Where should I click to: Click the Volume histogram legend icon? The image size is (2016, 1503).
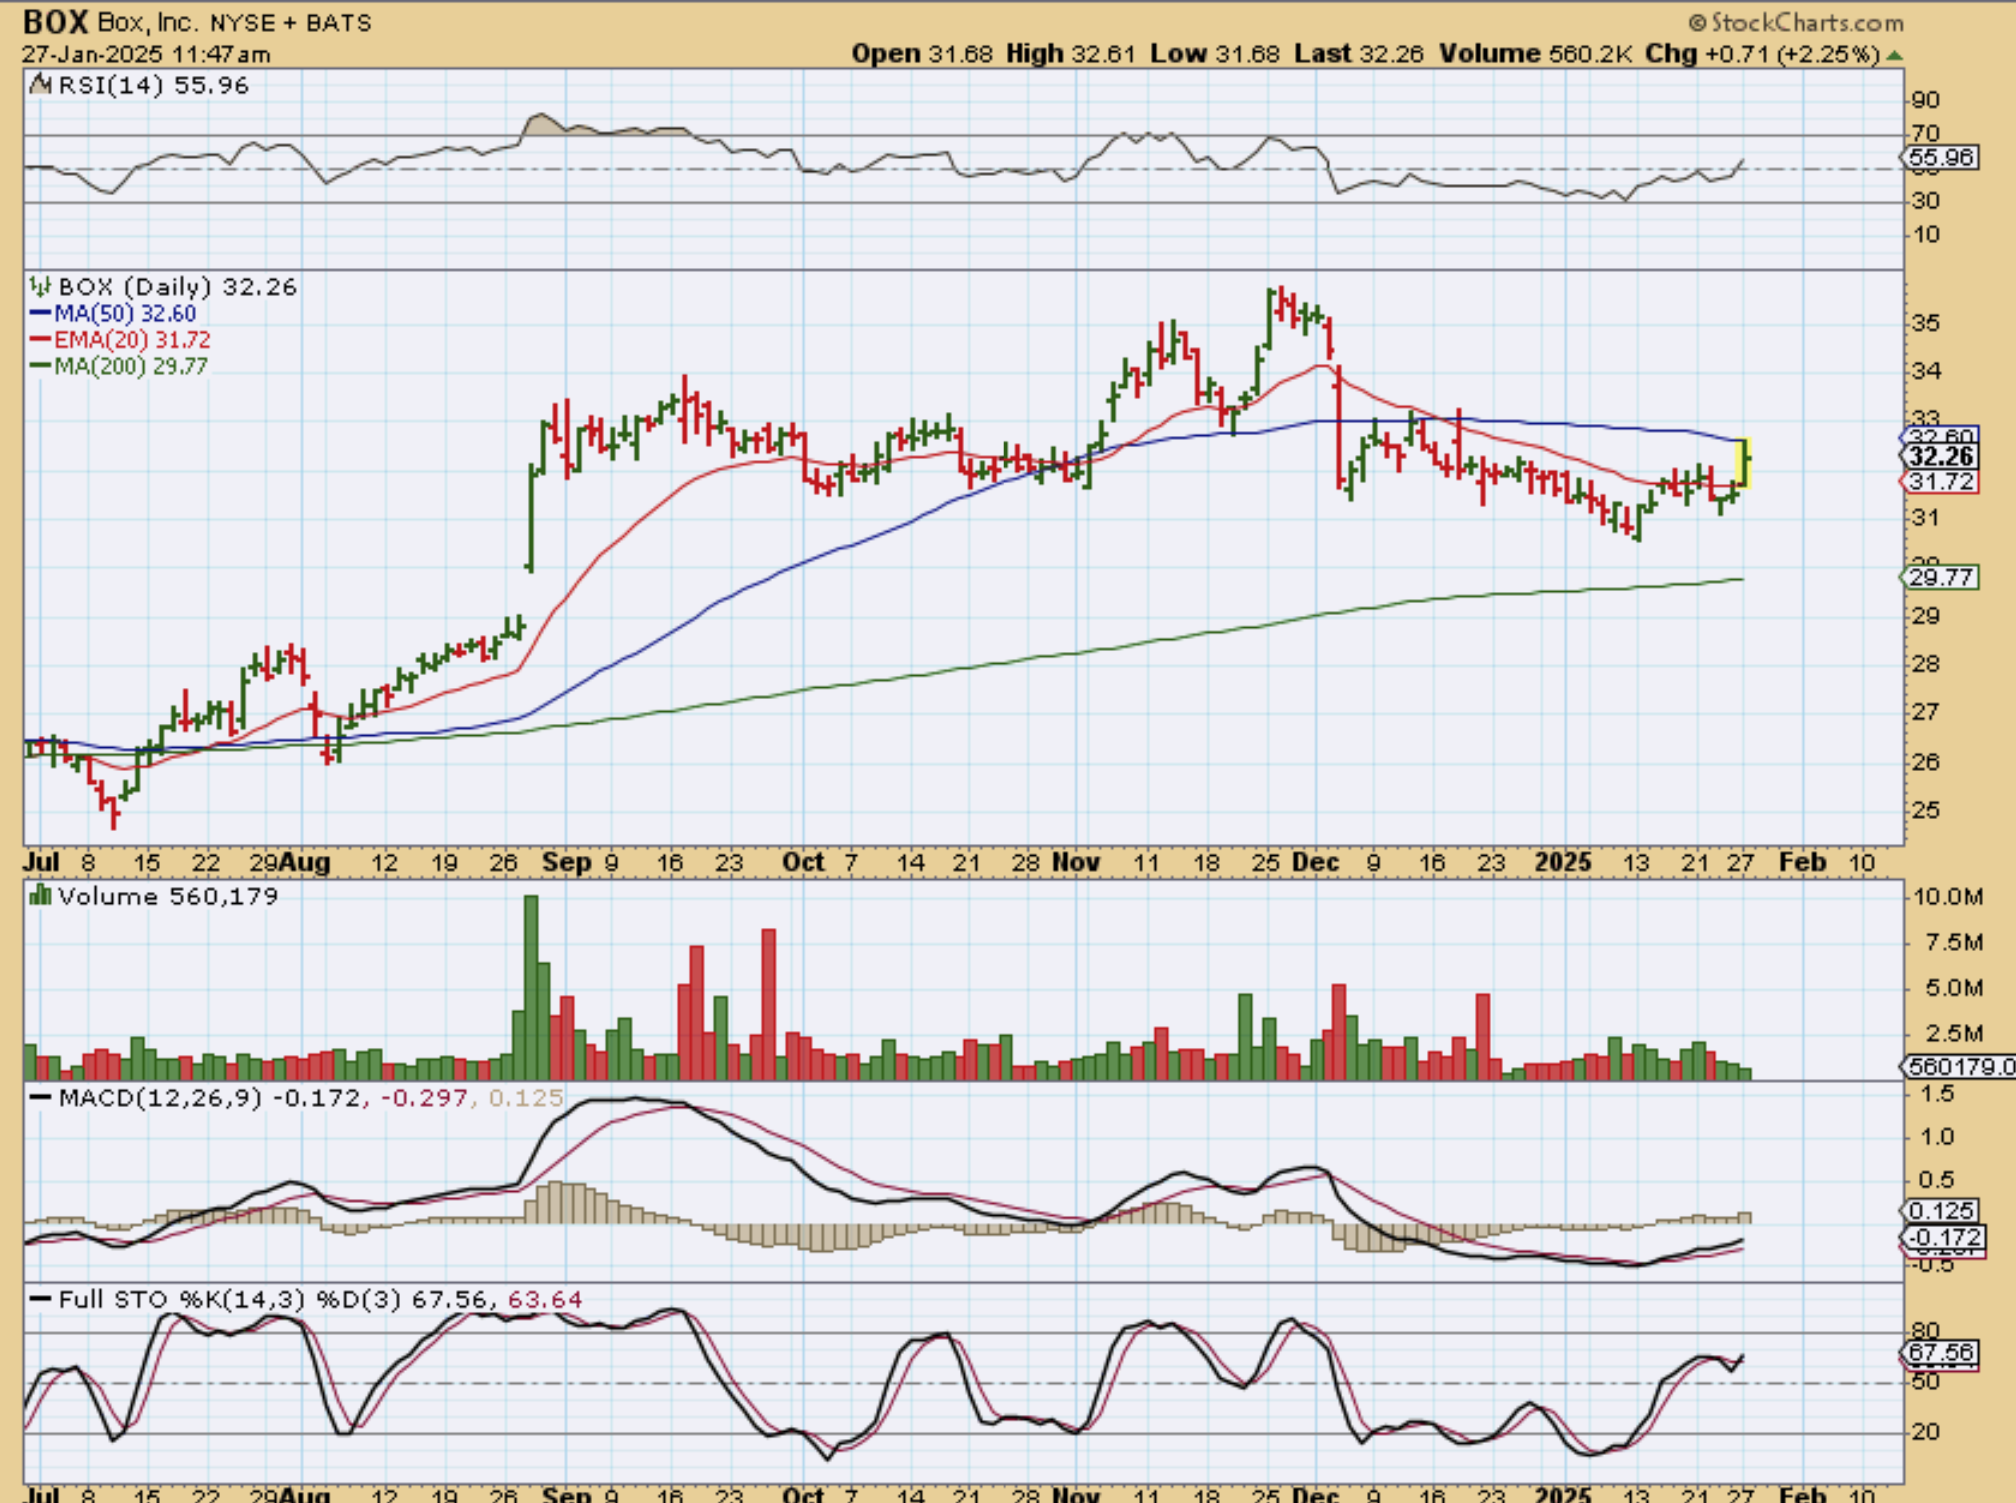pos(40,896)
